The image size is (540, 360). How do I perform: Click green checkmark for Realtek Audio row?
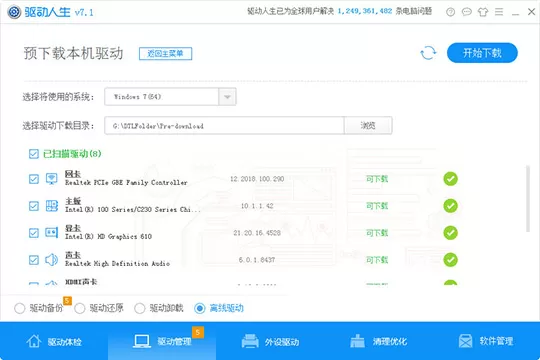[450, 260]
